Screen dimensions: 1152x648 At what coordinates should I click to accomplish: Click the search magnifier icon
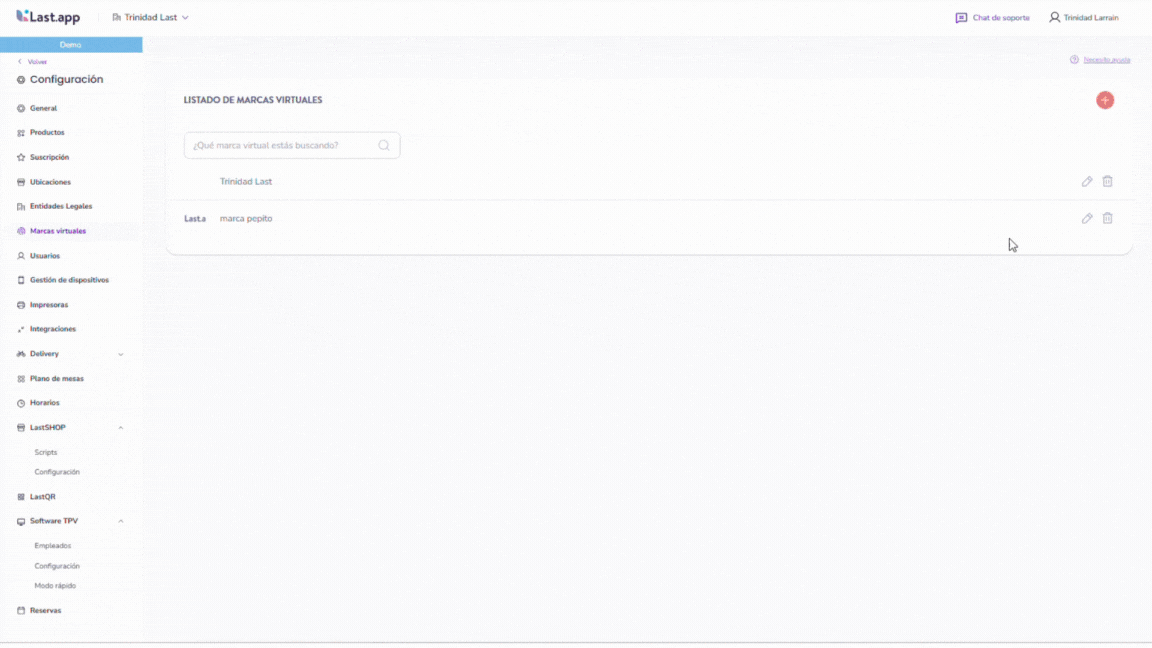tap(384, 145)
